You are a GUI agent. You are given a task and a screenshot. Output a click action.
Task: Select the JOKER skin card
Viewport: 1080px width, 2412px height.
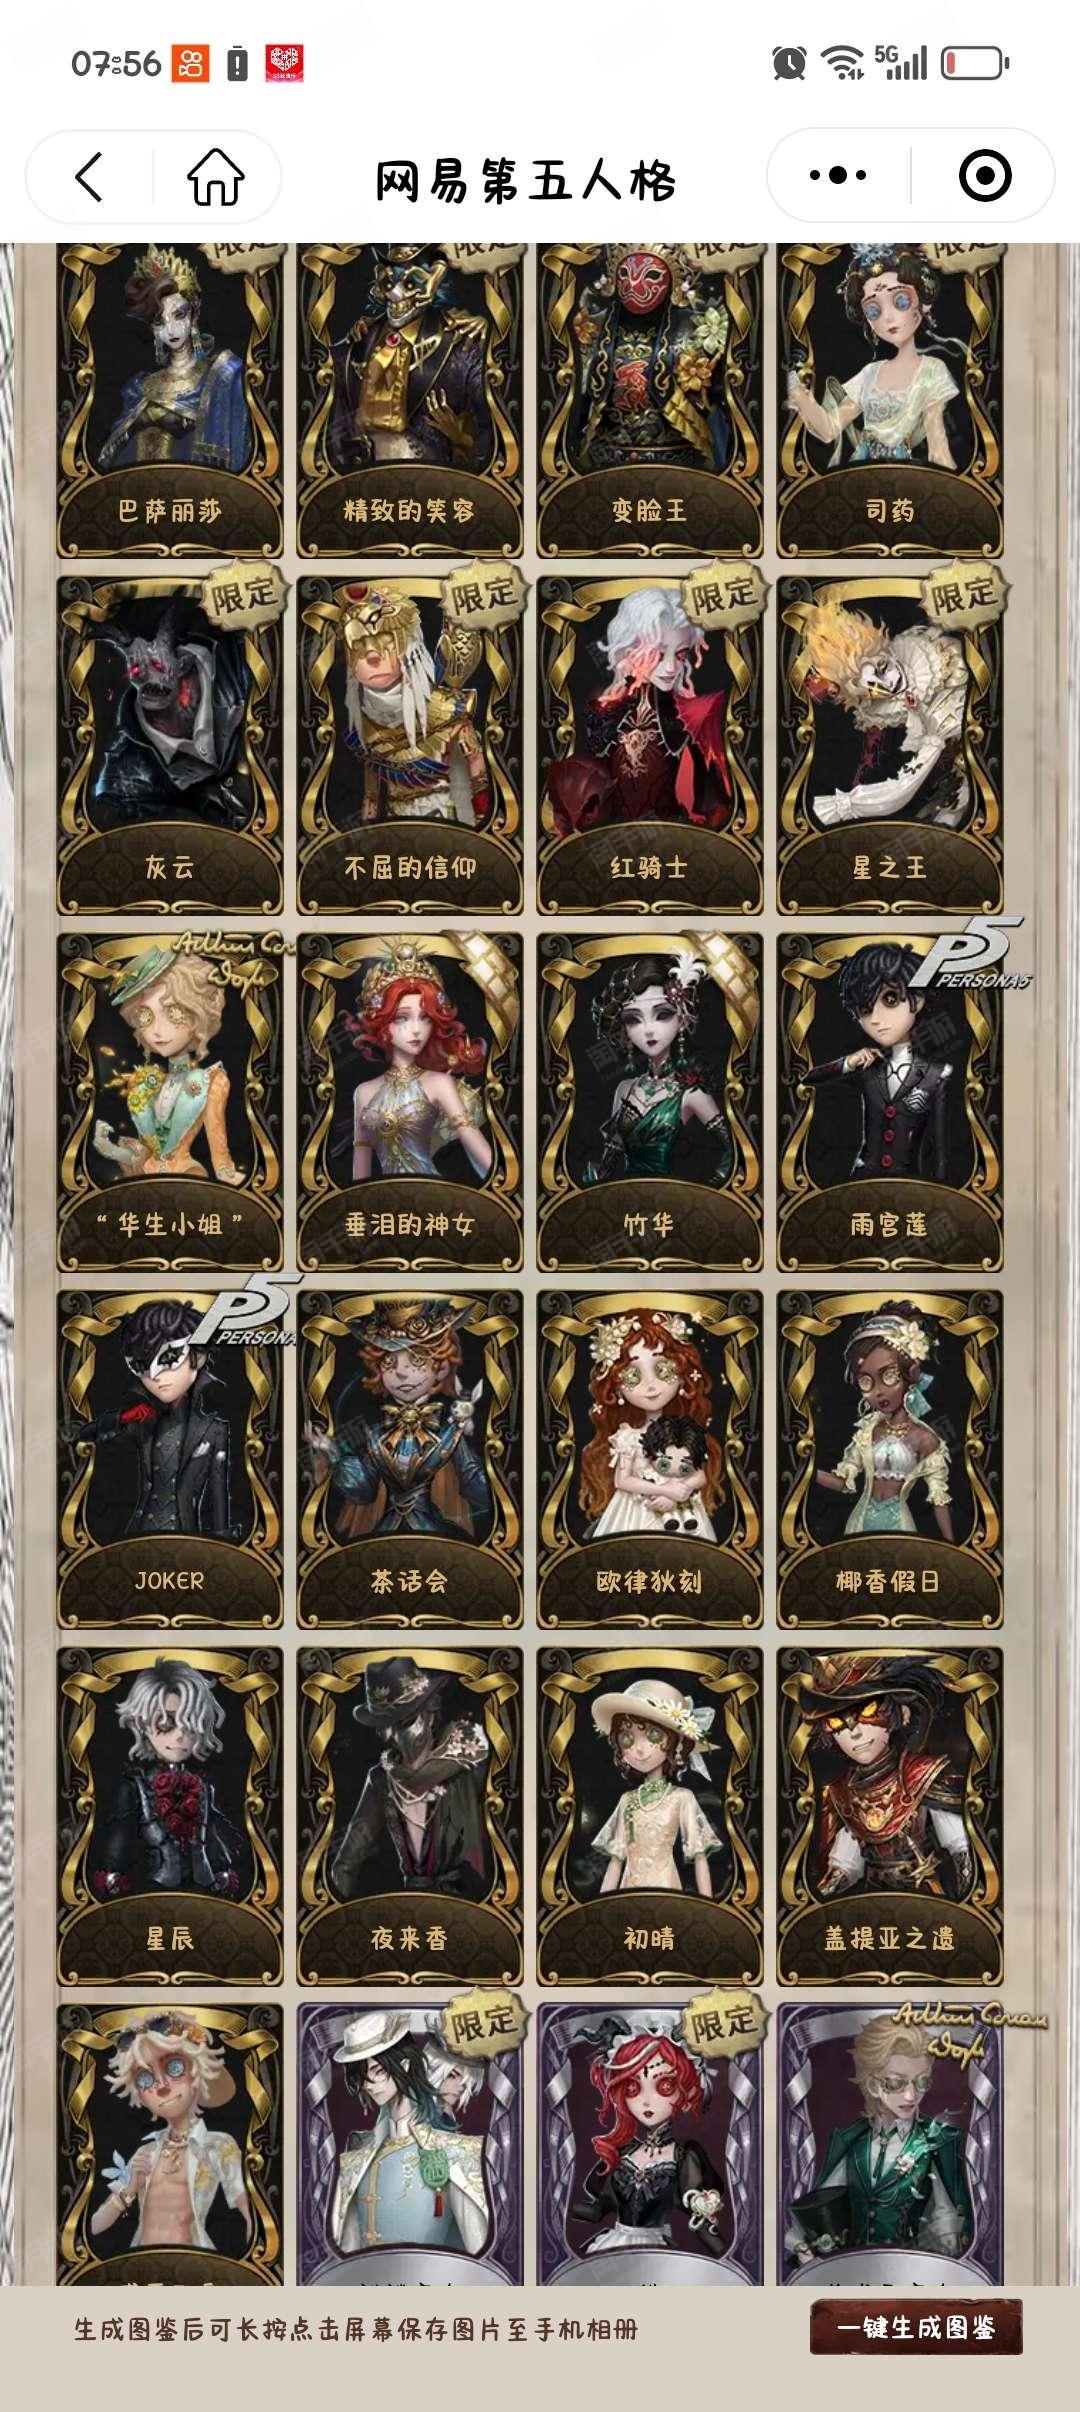click(170, 1459)
